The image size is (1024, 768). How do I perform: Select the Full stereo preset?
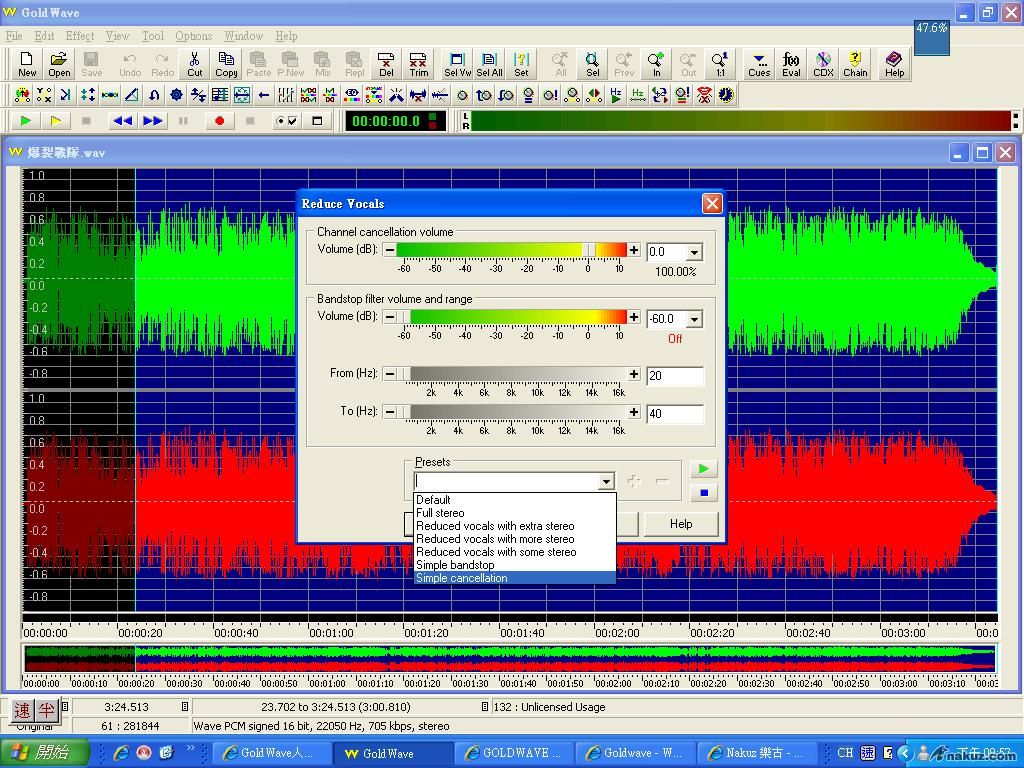(x=515, y=513)
